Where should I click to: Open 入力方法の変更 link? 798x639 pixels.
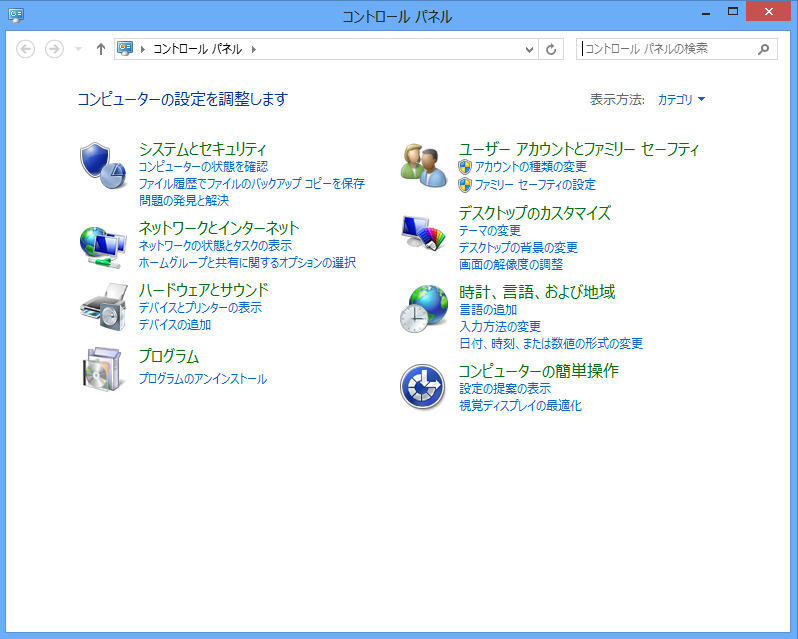[x=500, y=326]
